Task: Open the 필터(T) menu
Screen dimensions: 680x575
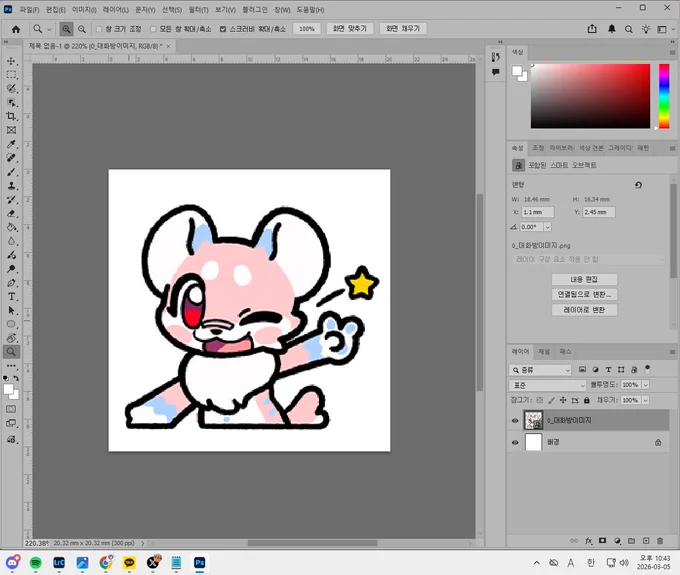Action: (199, 10)
